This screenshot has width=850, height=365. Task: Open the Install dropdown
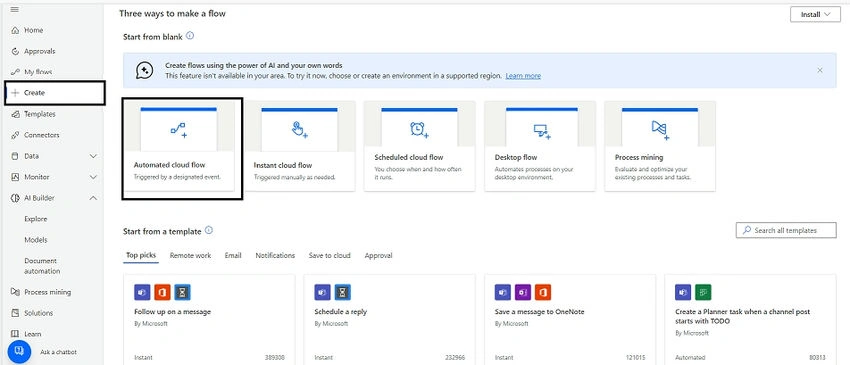click(x=815, y=15)
